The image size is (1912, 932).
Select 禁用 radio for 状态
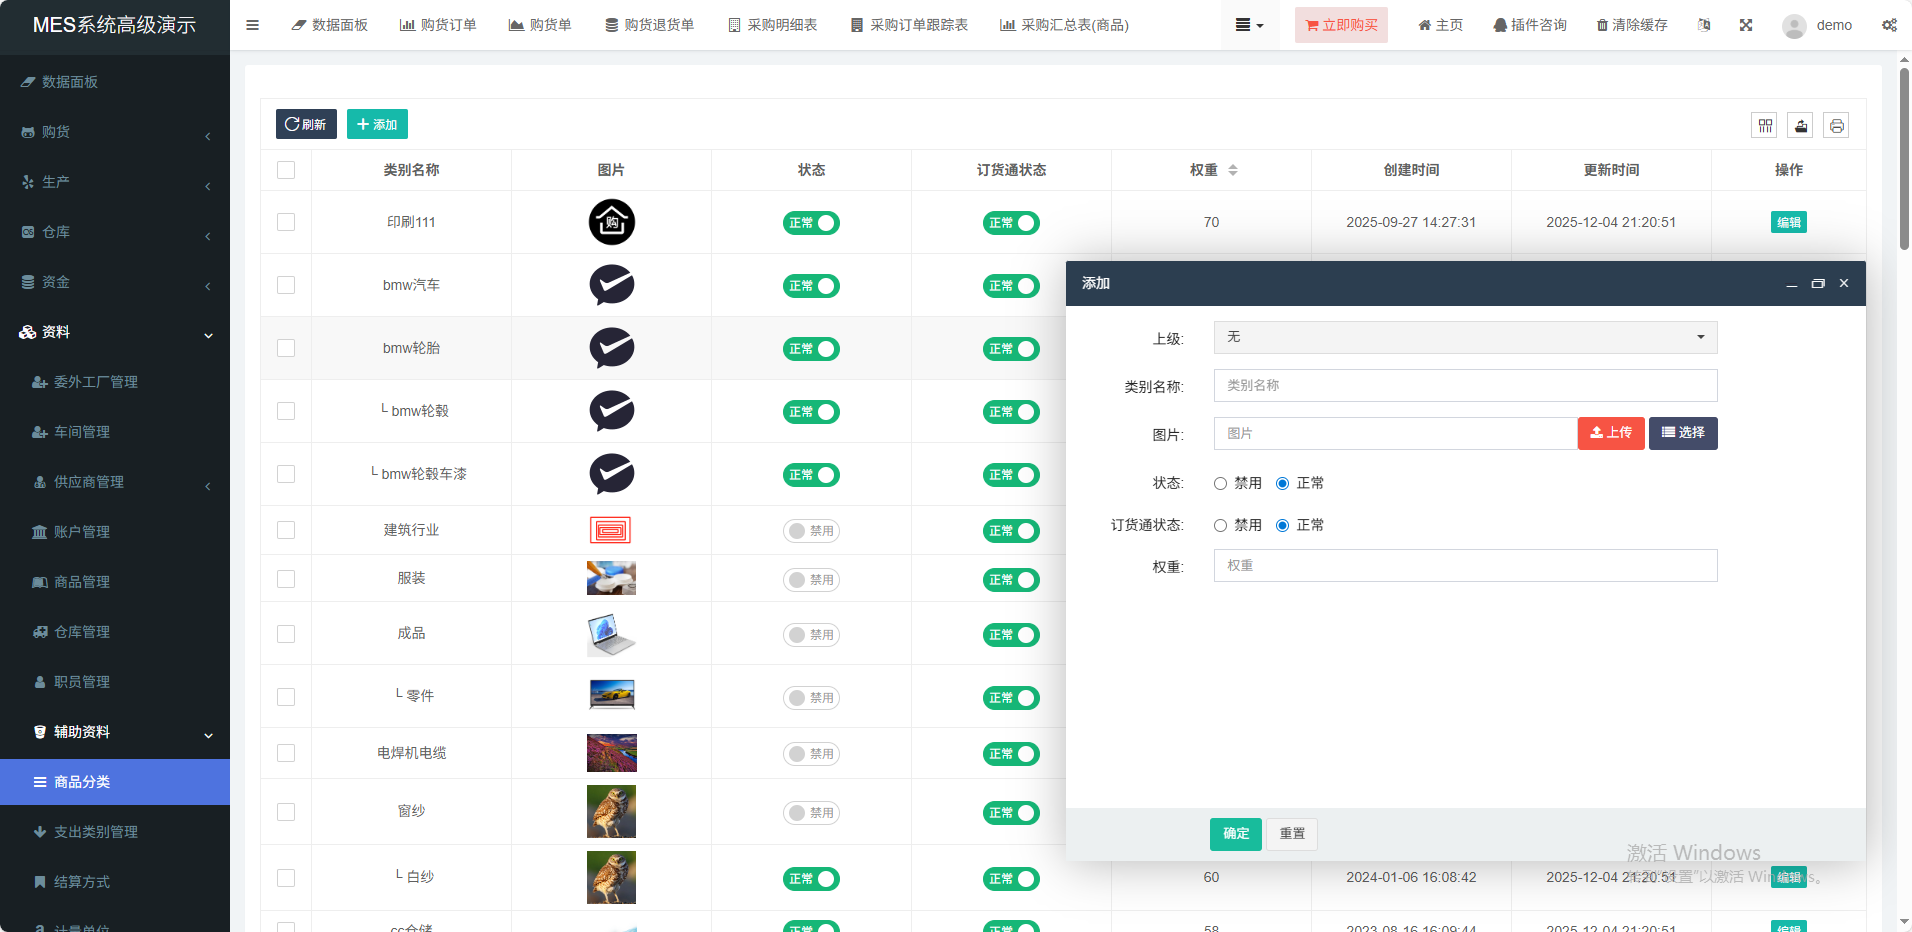[1220, 484]
